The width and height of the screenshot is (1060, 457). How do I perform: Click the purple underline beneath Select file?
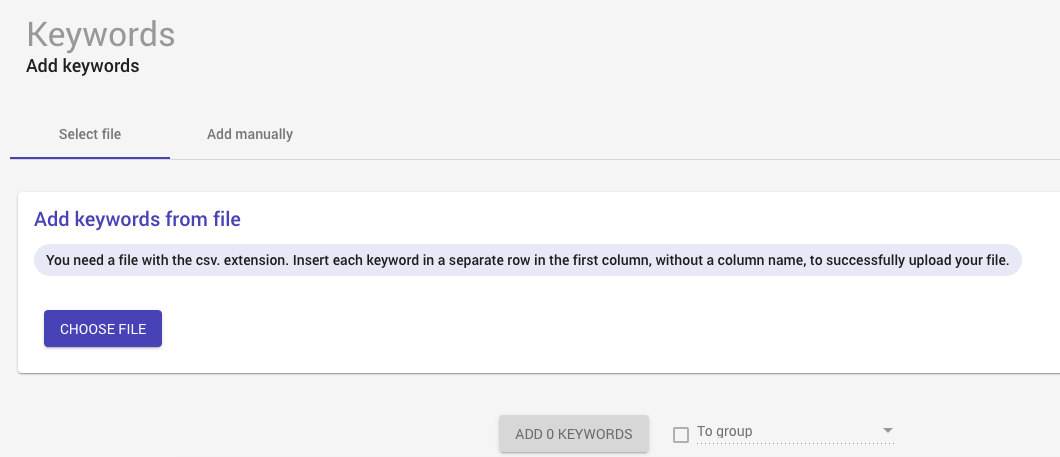90,158
